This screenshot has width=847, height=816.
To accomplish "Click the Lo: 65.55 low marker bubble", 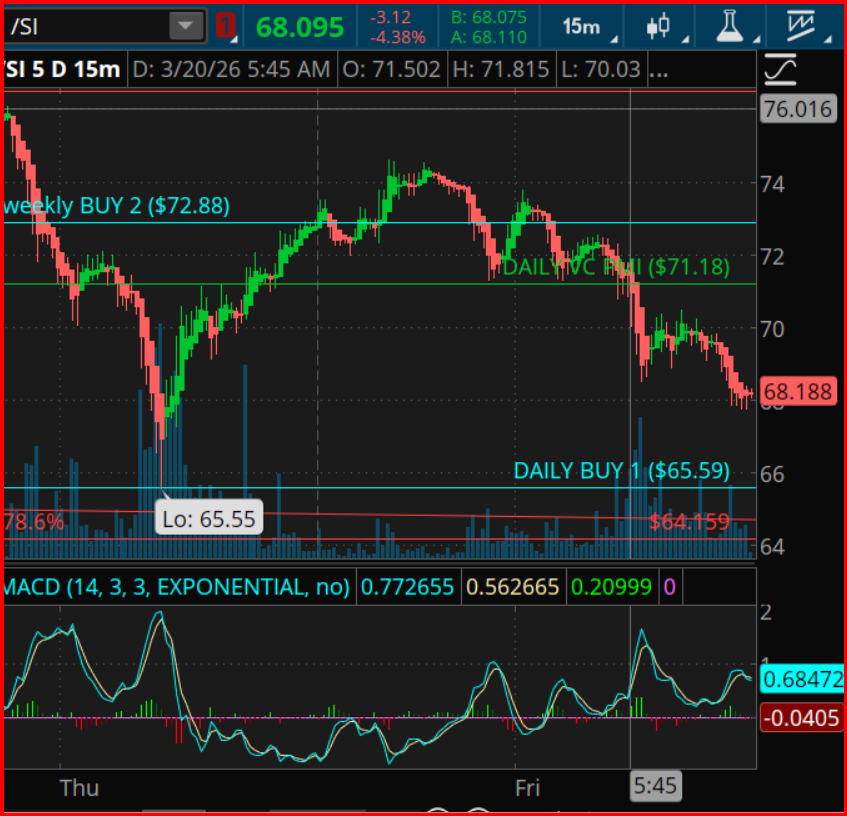I will [x=209, y=518].
